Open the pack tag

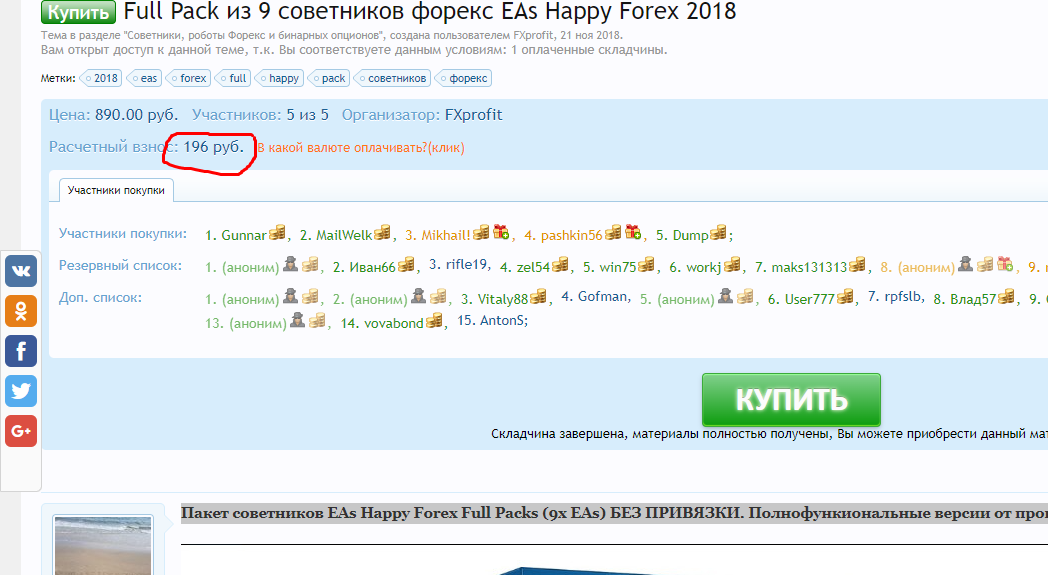[x=329, y=78]
